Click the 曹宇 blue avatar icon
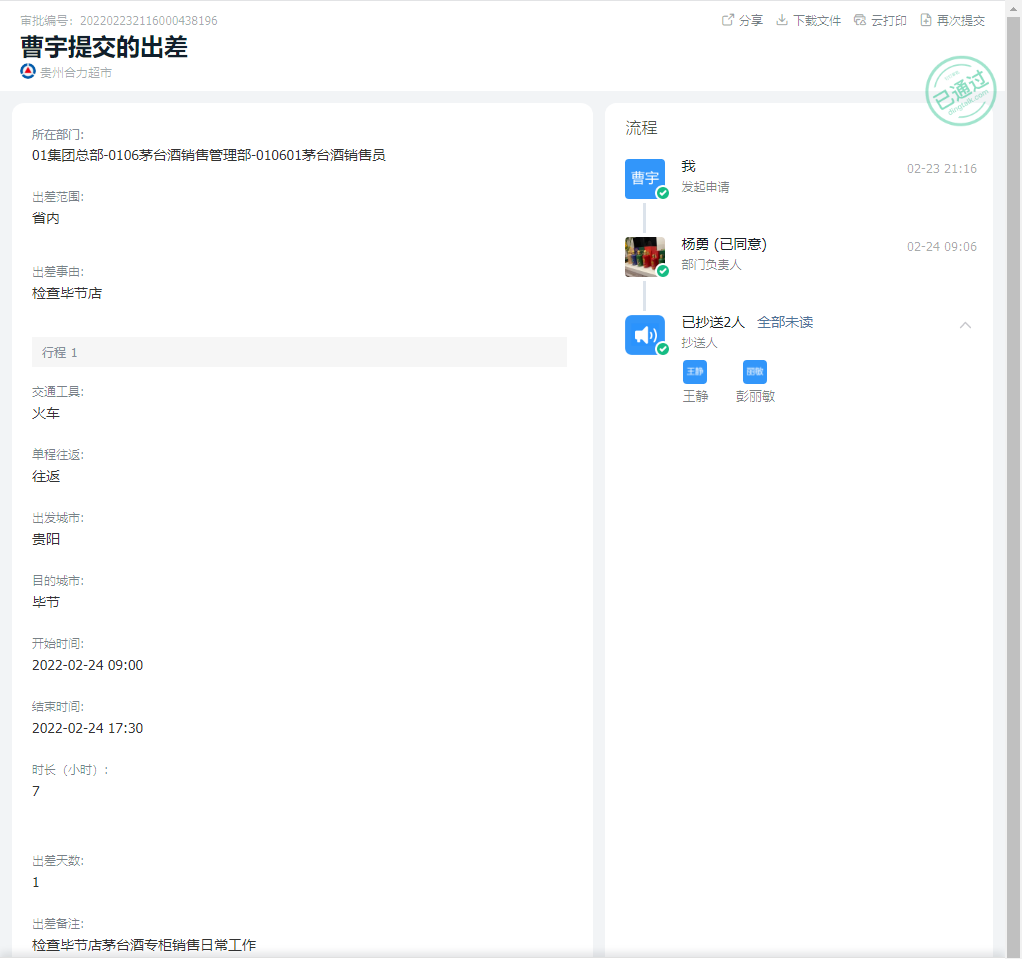 tap(645, 178)
